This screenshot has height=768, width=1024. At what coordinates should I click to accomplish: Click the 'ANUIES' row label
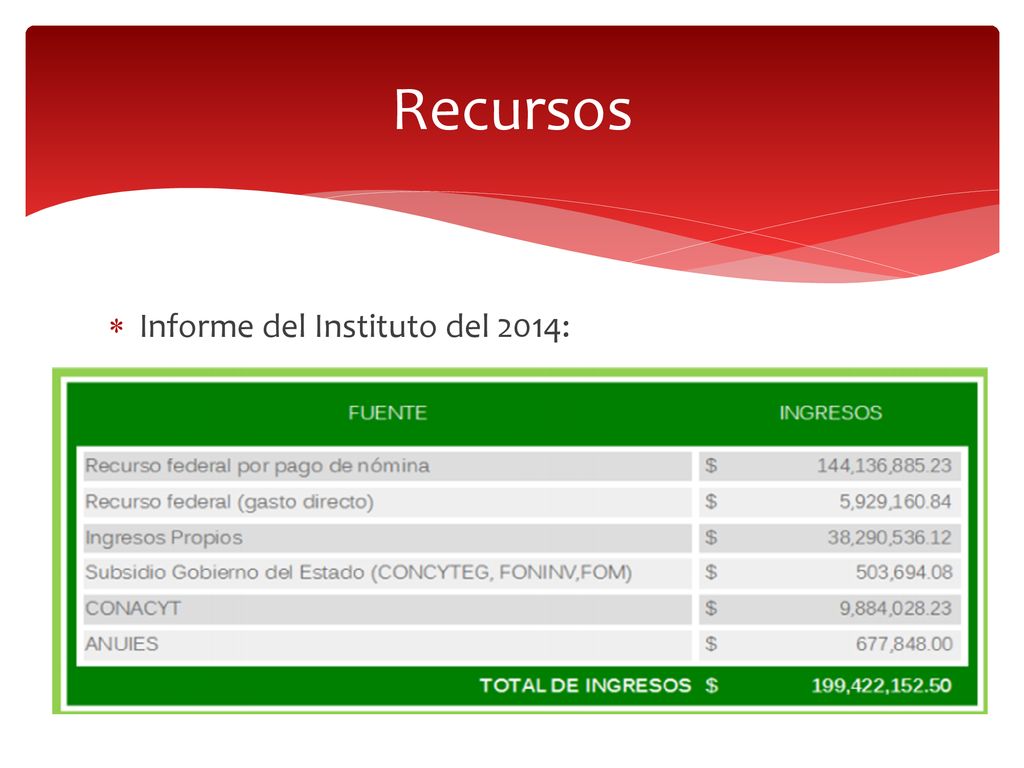[121, 644]
